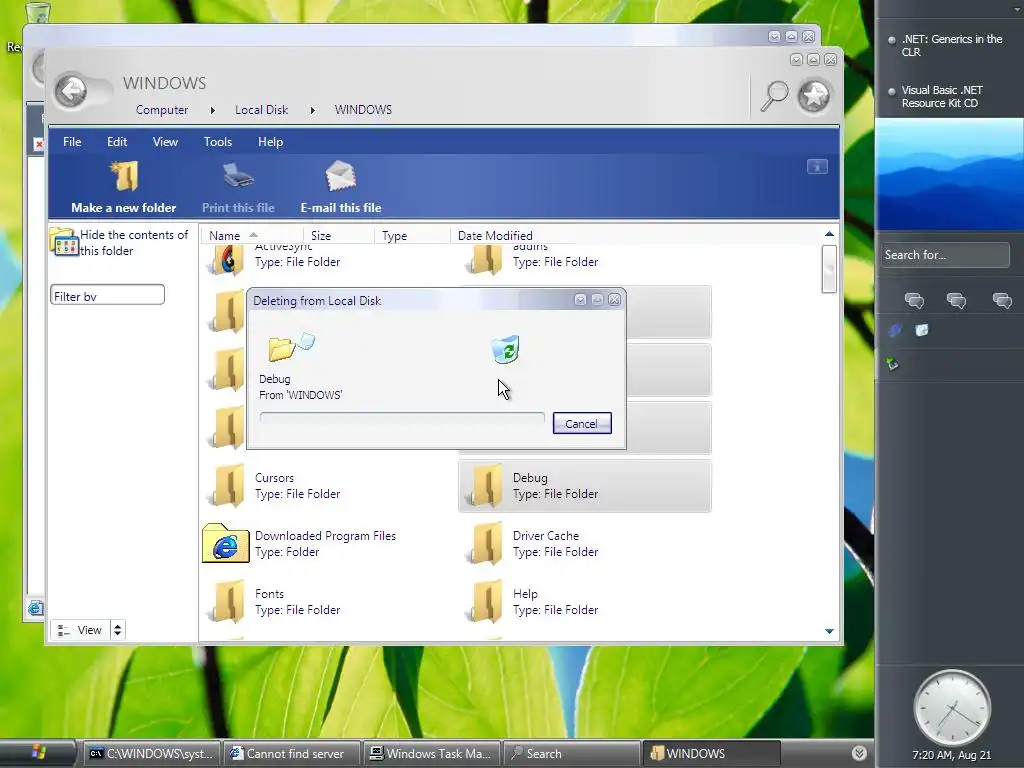
Task: Click the 7:20 AM, Aug 21 time text
Action: click(x=952, y=755)
